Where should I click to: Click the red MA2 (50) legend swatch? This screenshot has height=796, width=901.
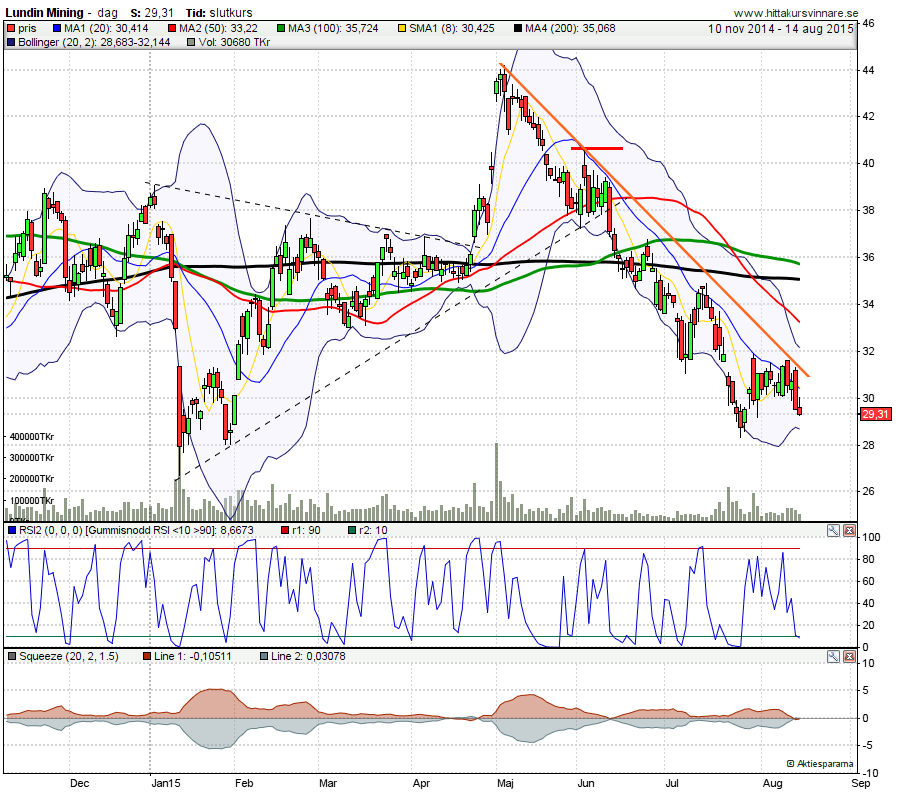[172, 28]
